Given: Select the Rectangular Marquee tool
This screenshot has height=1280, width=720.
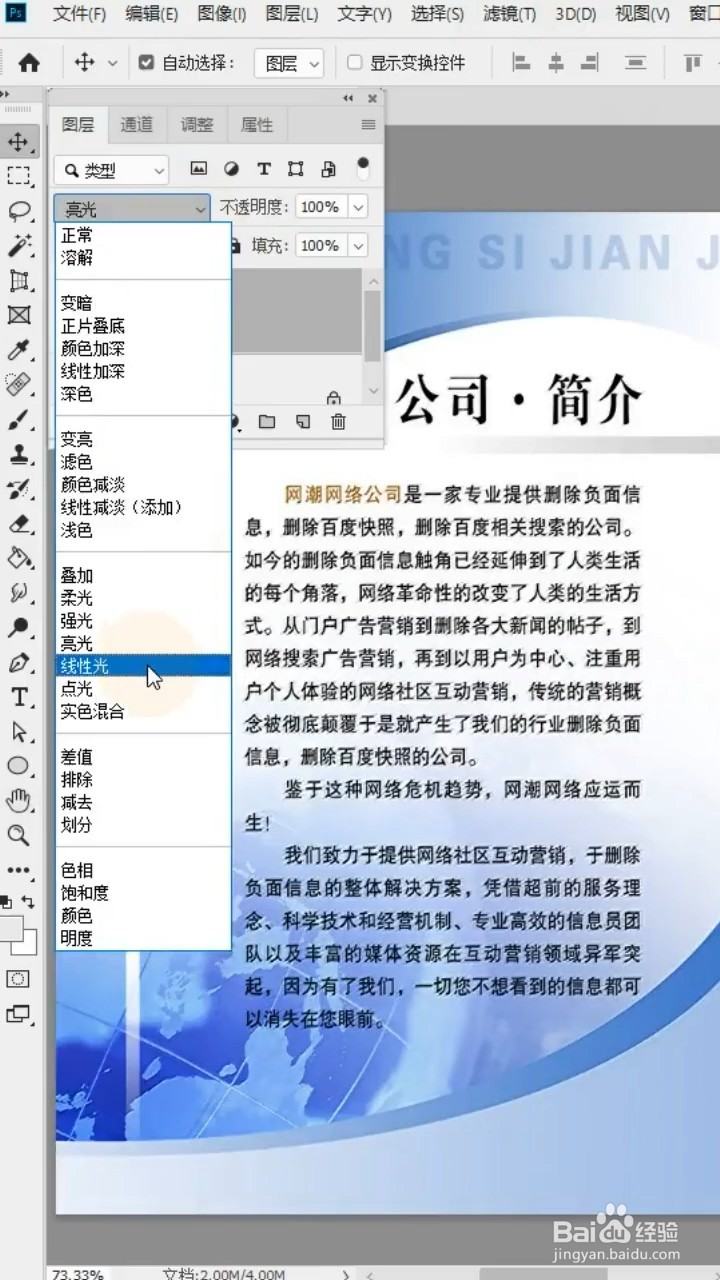Looking at the screenshot, I should click(x=18, y=176).
